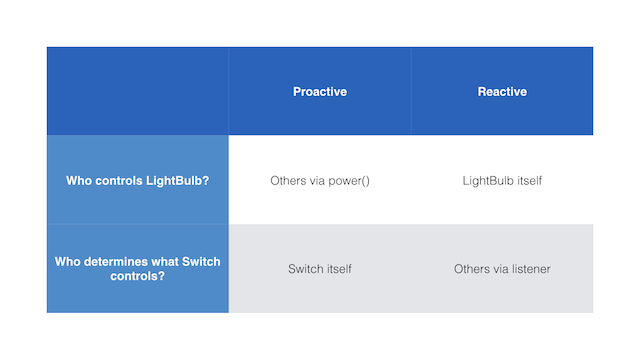The height and width of the screenshot is (360, 640).
Task: Select the "LightBulb itself" cell
Action: [502, 180]
